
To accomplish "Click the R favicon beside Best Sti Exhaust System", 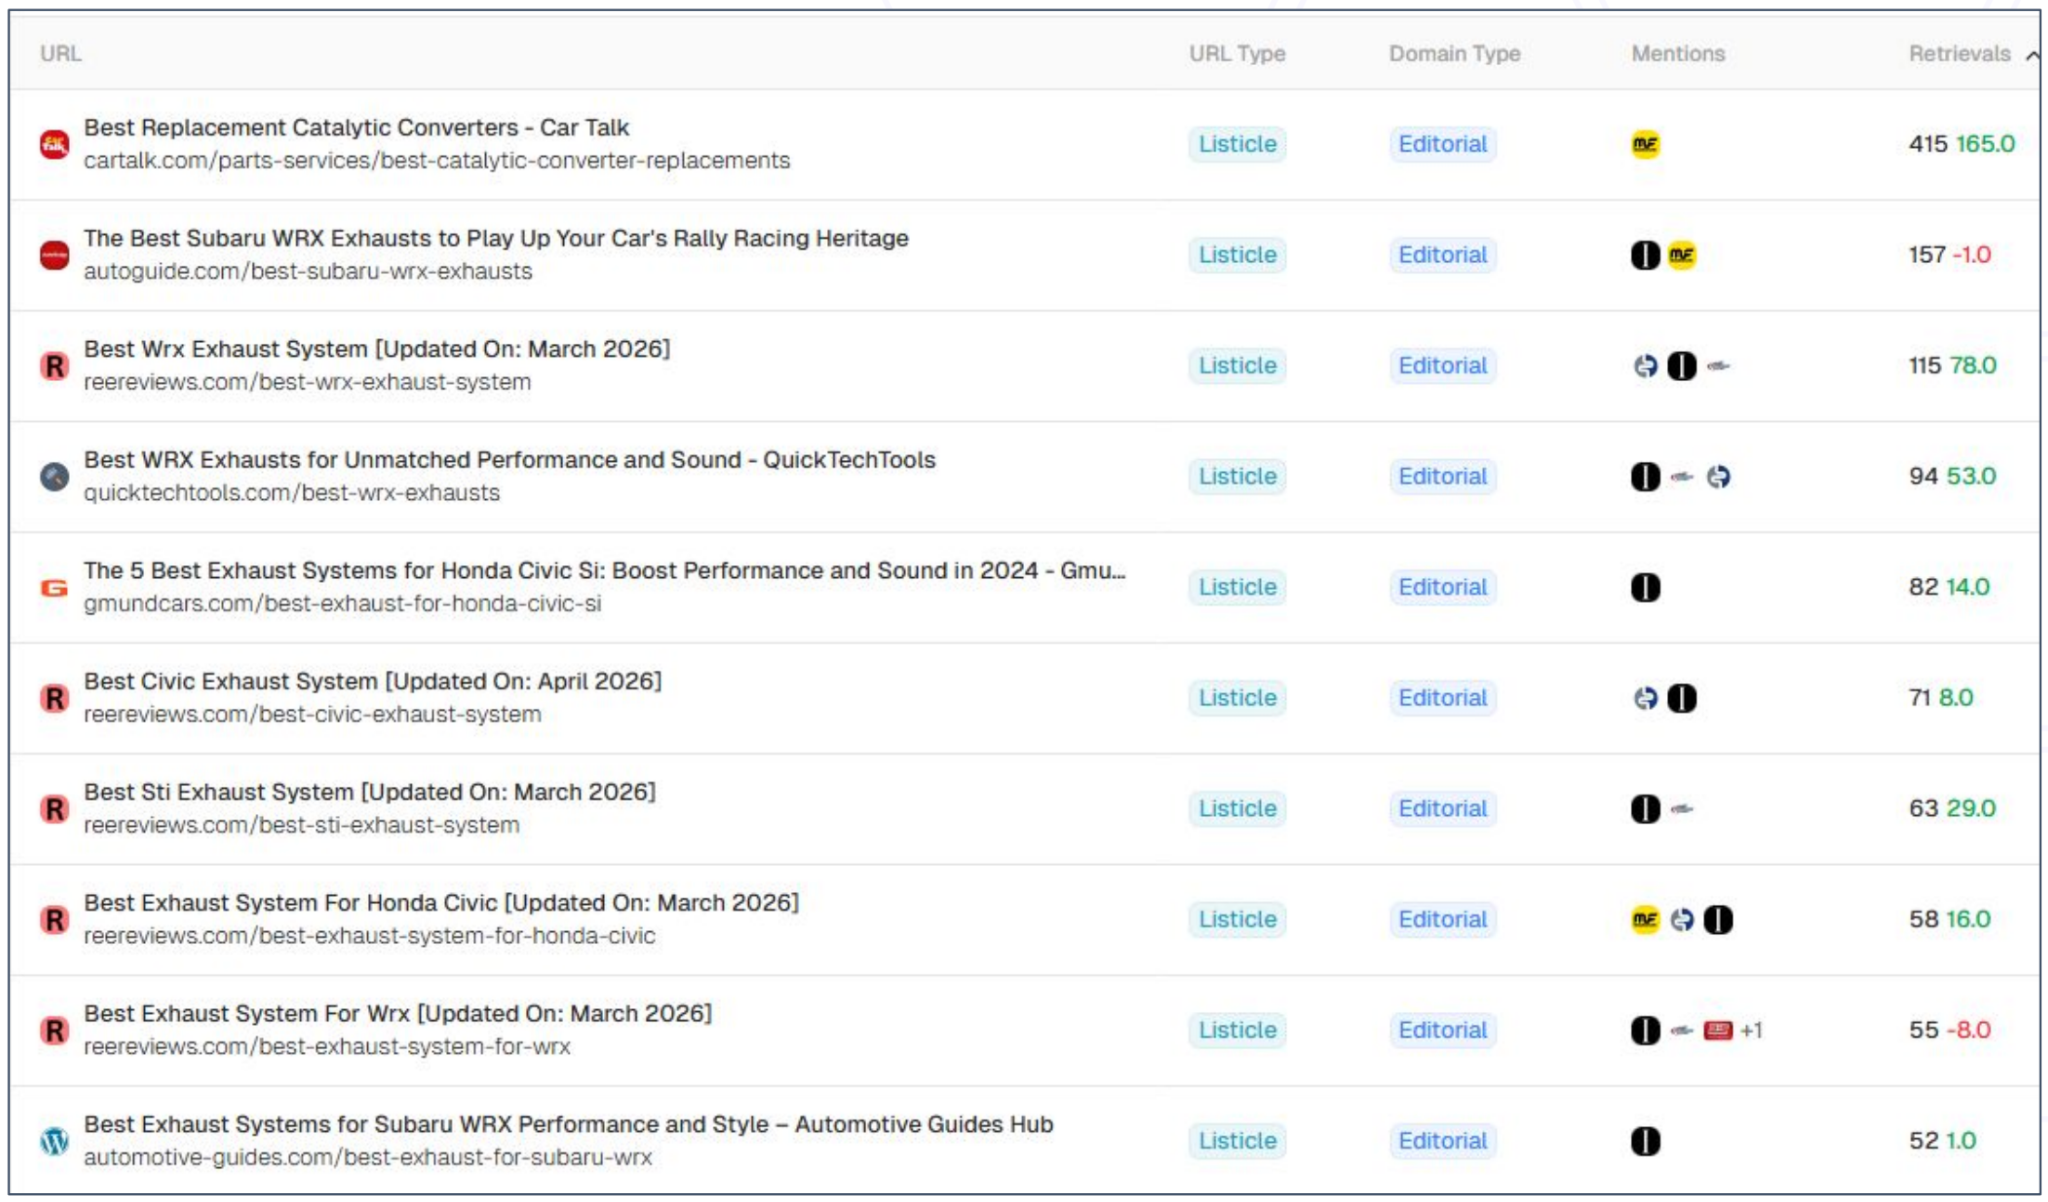I will (54, 809).
